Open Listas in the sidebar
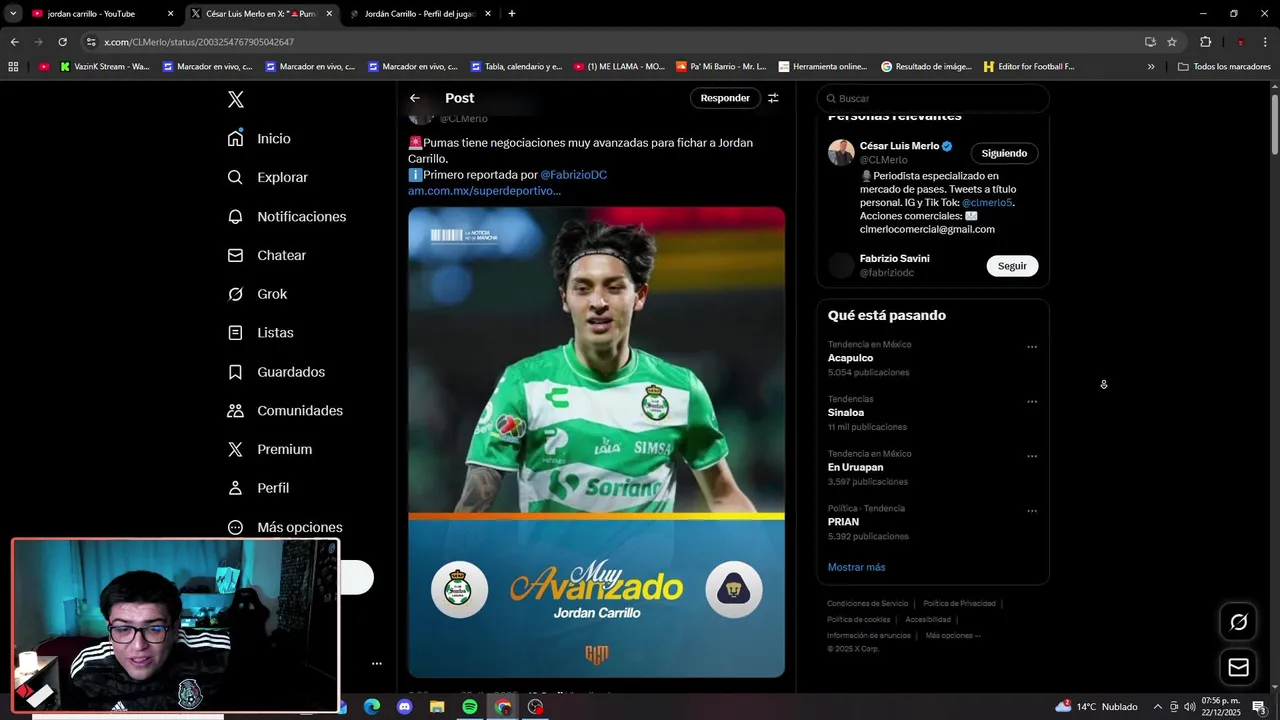The image size is (1280, 720). click(x=260, y=332)
